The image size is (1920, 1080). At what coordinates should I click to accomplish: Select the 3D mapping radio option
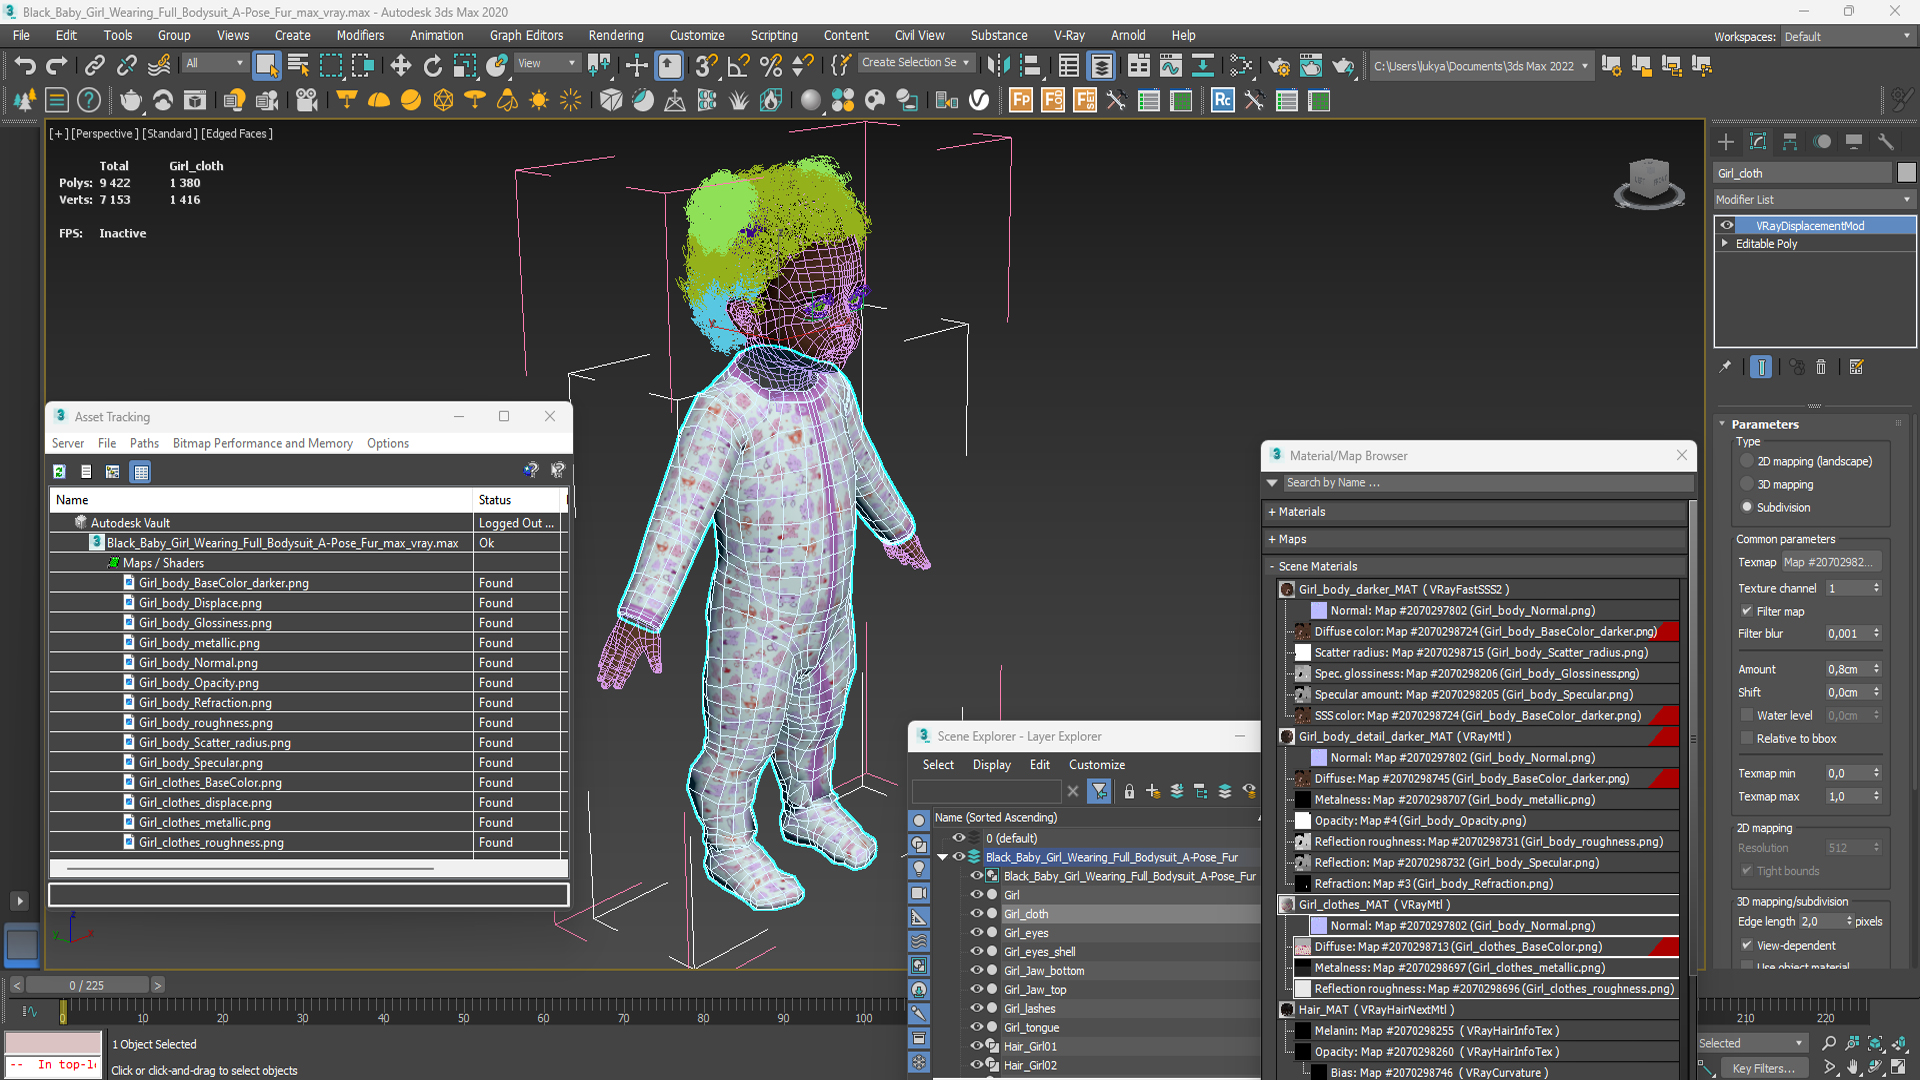[1747, 484]
